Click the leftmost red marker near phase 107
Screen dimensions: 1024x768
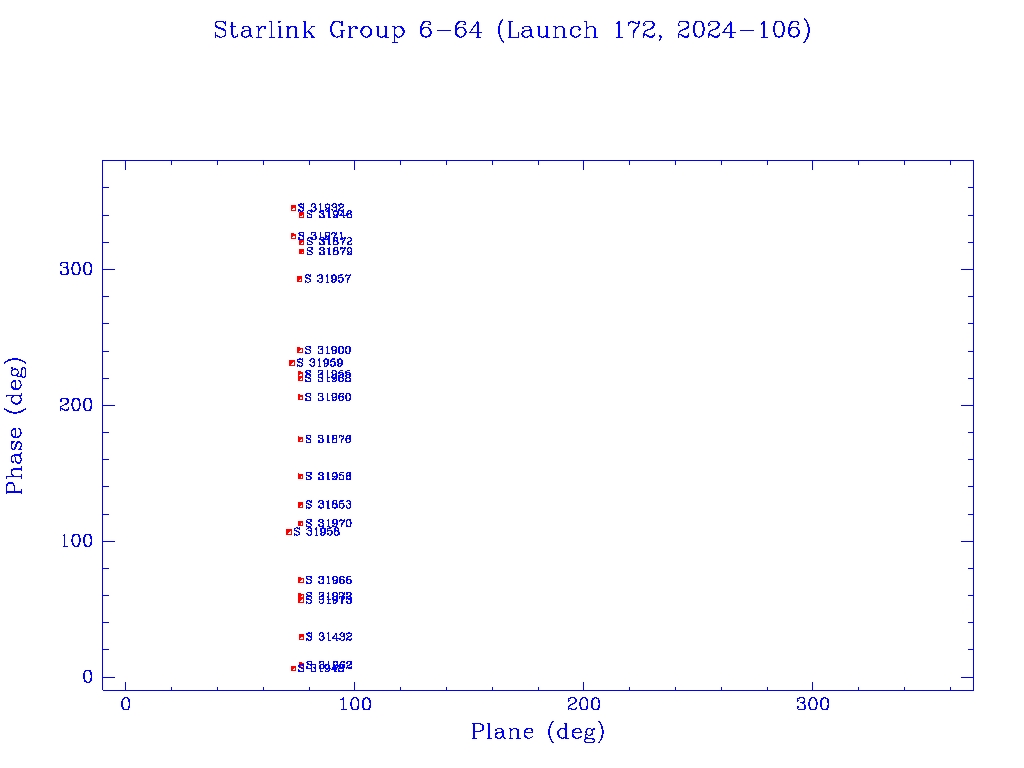289,532
